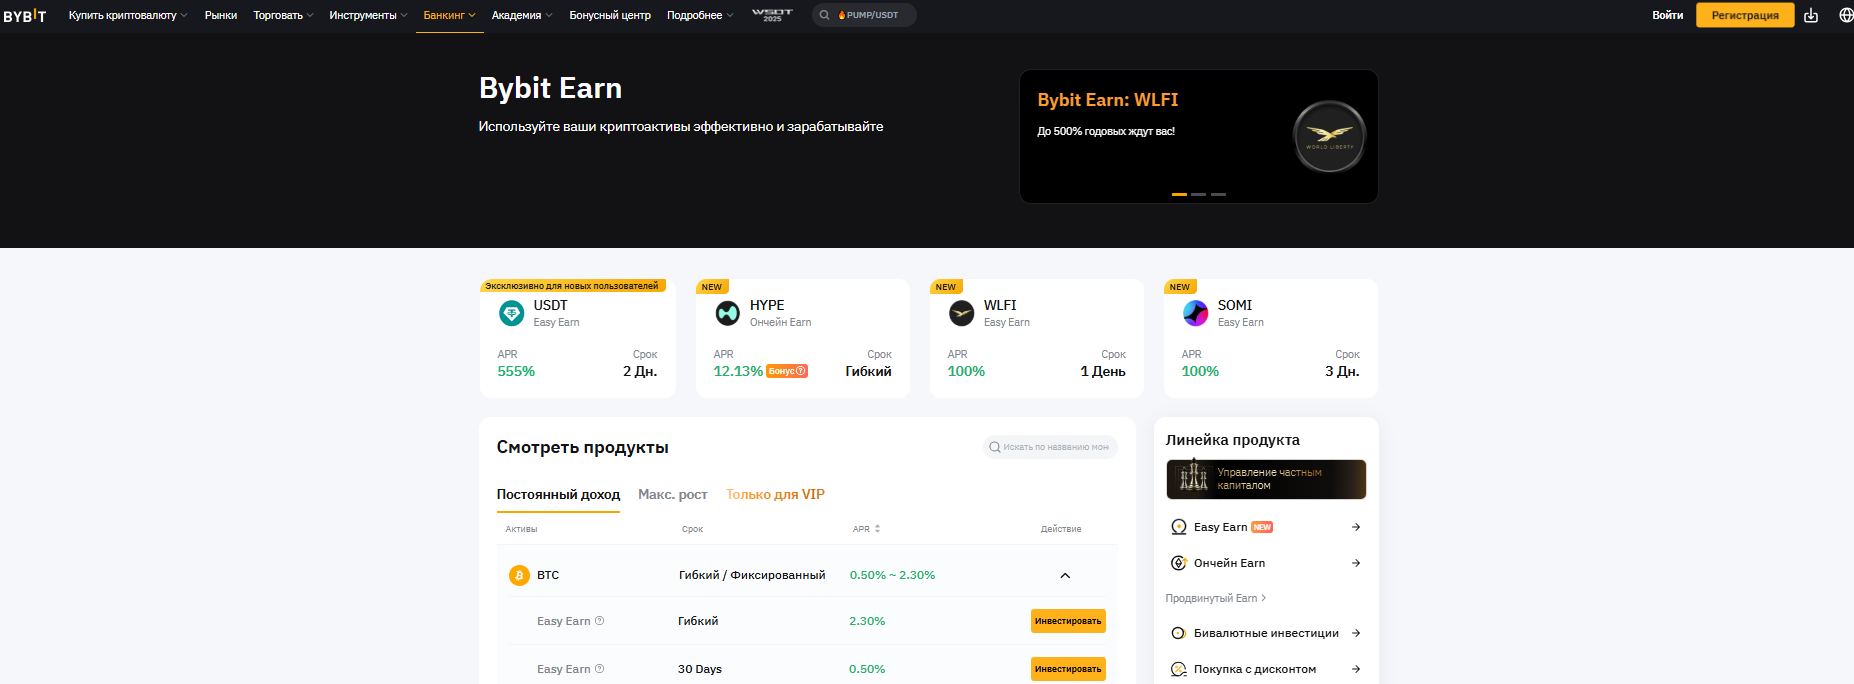Click the HYPE token icon

coord(728,313)
